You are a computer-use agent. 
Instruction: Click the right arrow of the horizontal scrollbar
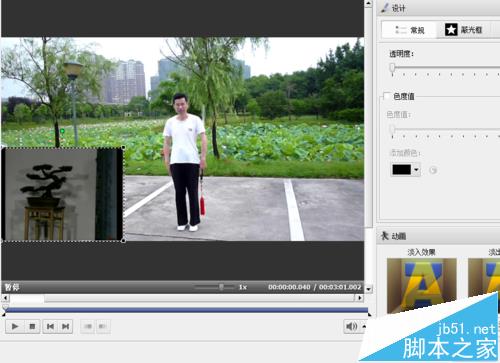point(359,298)
